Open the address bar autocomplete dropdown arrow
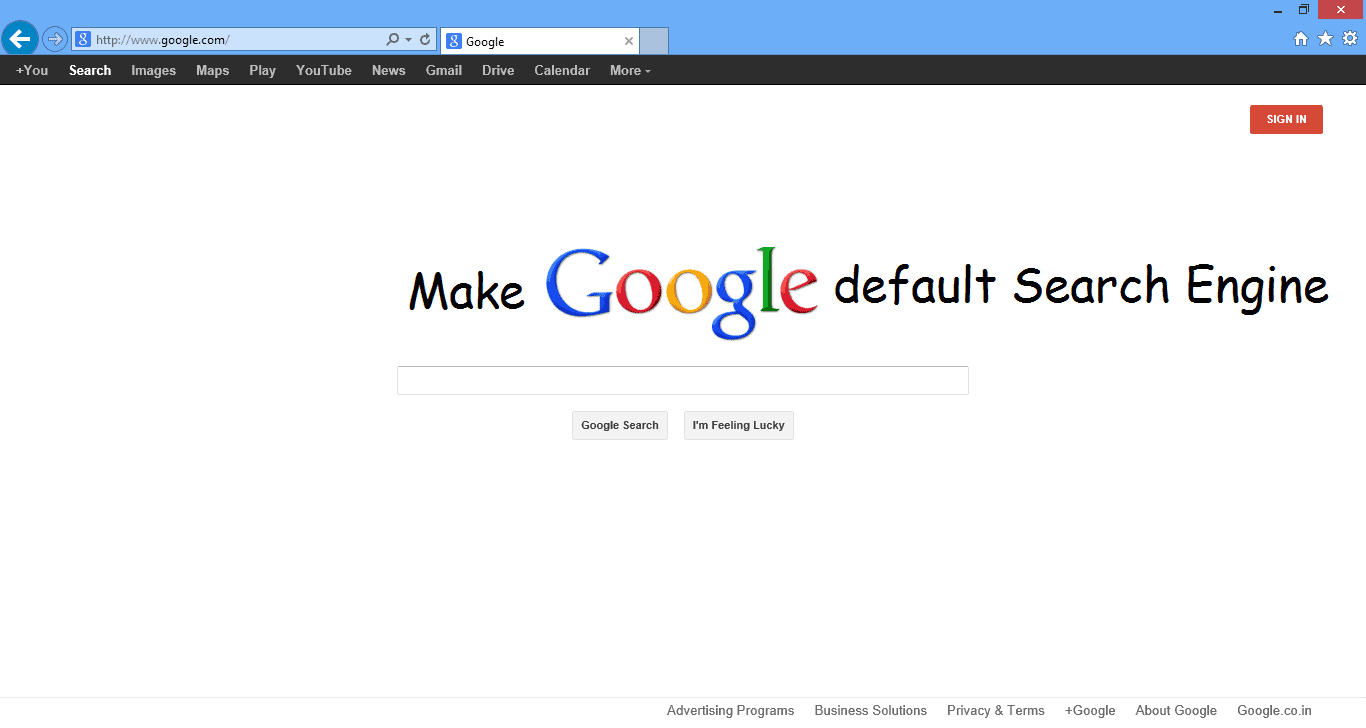 tap(408, 40)
